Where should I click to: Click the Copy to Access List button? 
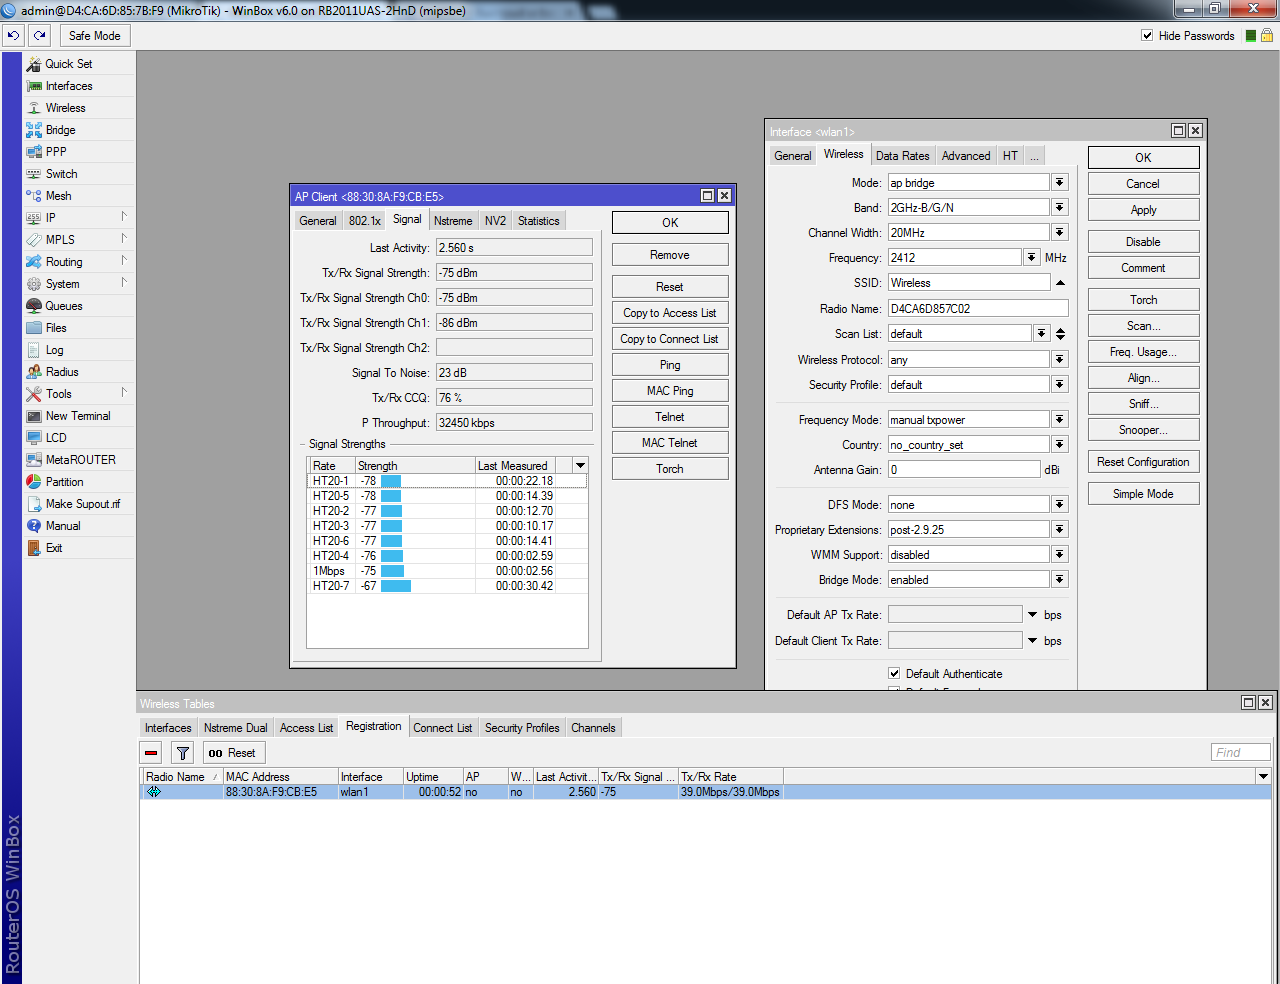(x=669, y=313)
